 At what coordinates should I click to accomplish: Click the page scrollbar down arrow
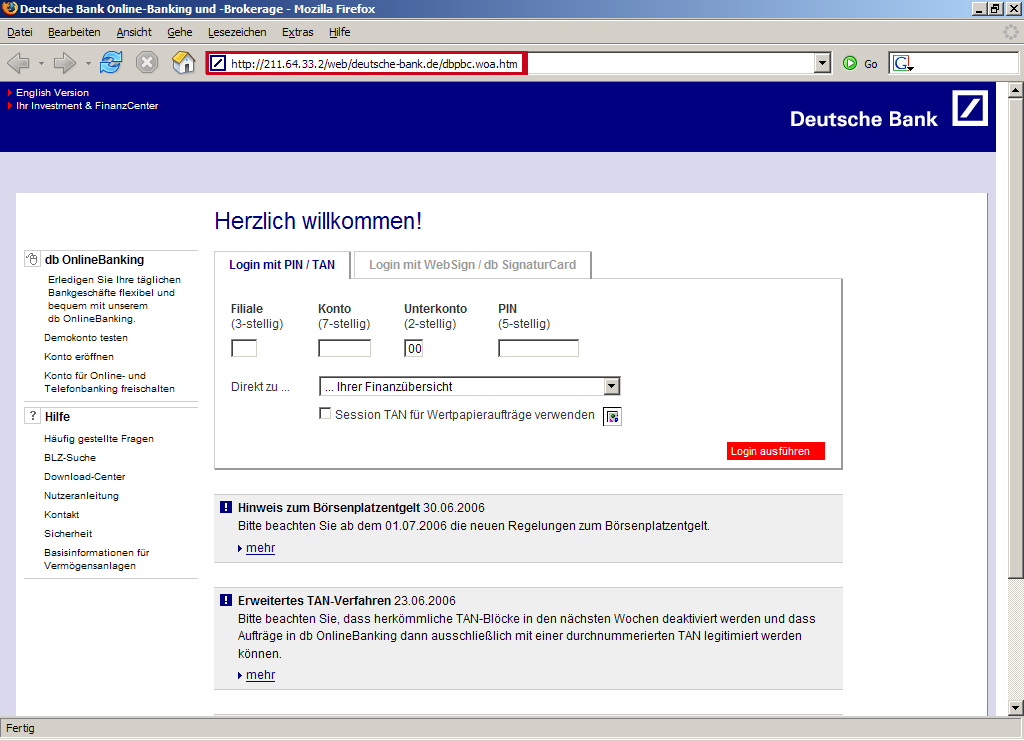1015,707
